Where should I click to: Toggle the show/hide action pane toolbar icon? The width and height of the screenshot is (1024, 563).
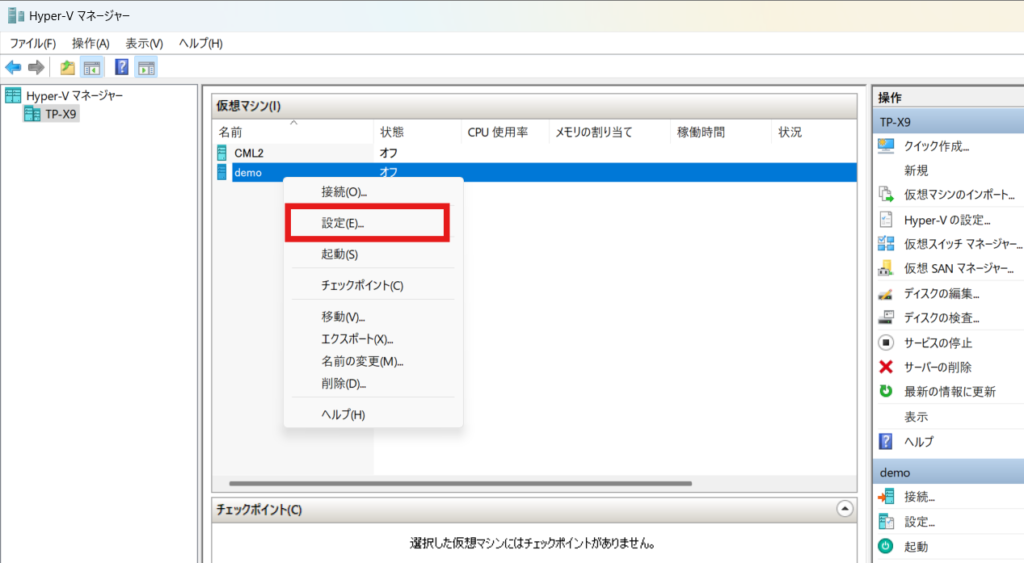point(146,67)
